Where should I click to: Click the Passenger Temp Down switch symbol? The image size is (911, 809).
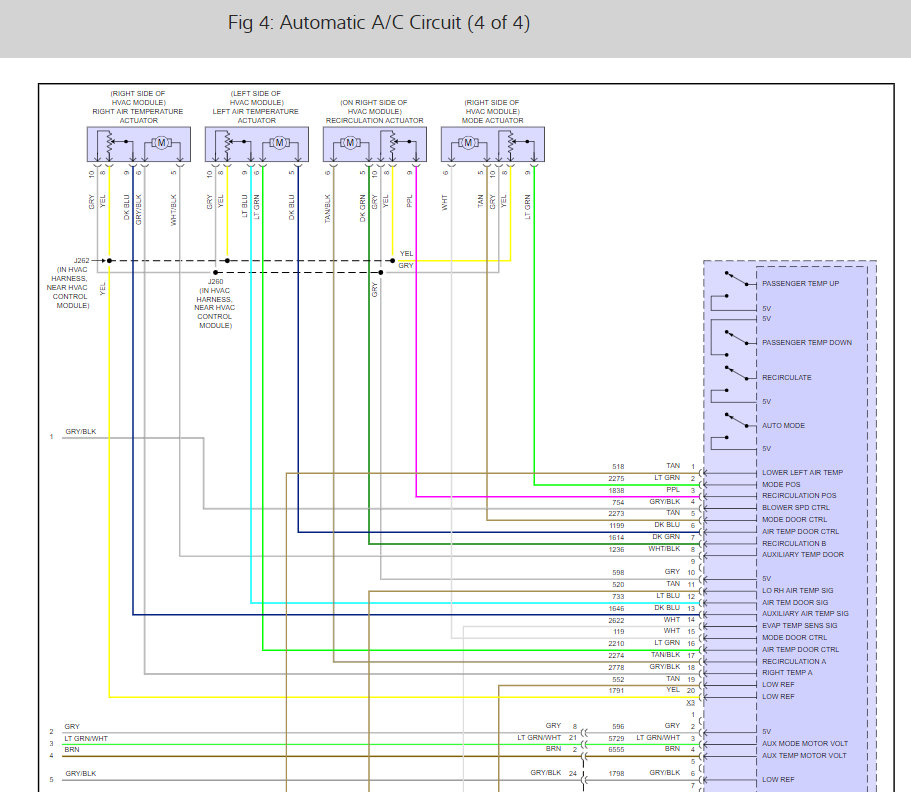(x=737, y=337)
